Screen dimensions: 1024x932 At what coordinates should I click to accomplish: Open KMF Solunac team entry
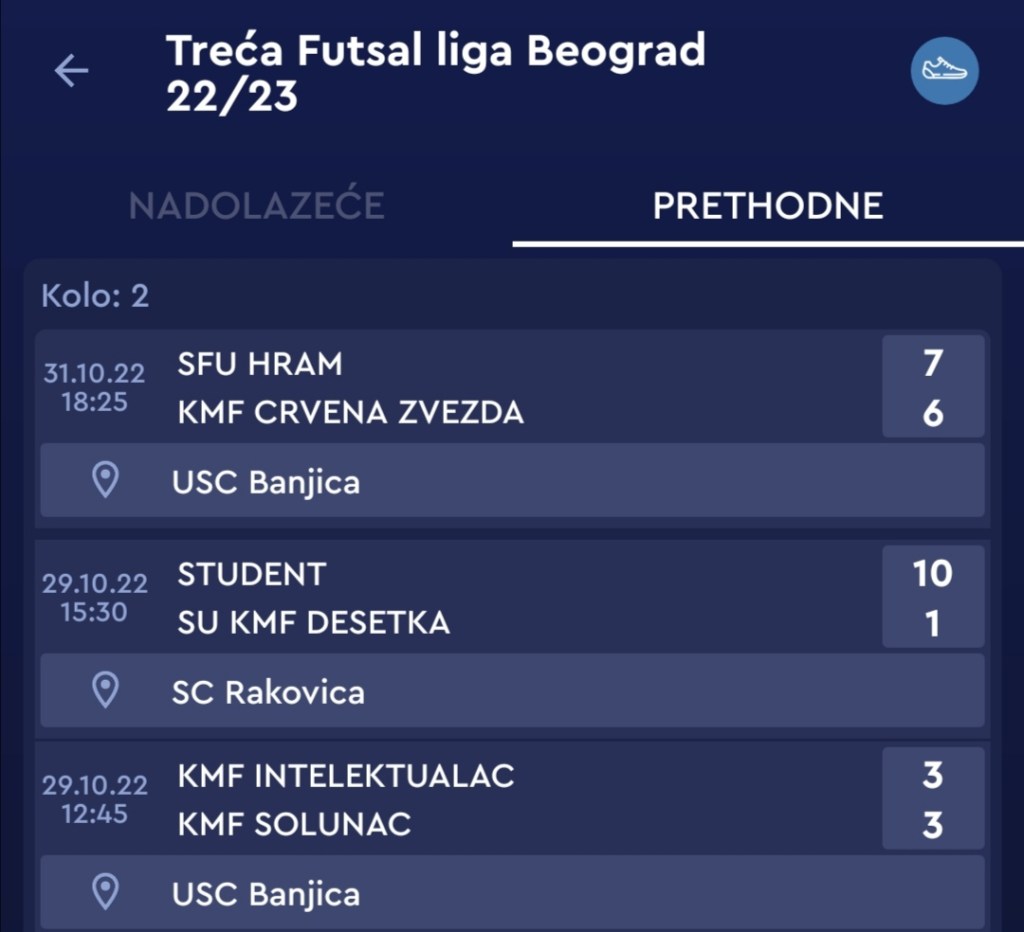pyautogui.click(x=294, y=825)
